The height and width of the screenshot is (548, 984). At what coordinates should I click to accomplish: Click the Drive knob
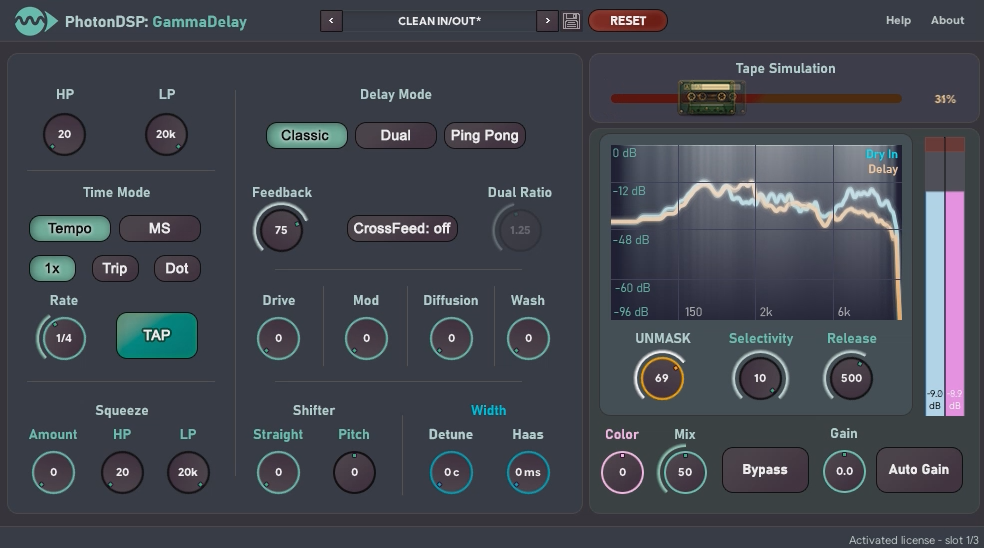click(x=278, y=338)
